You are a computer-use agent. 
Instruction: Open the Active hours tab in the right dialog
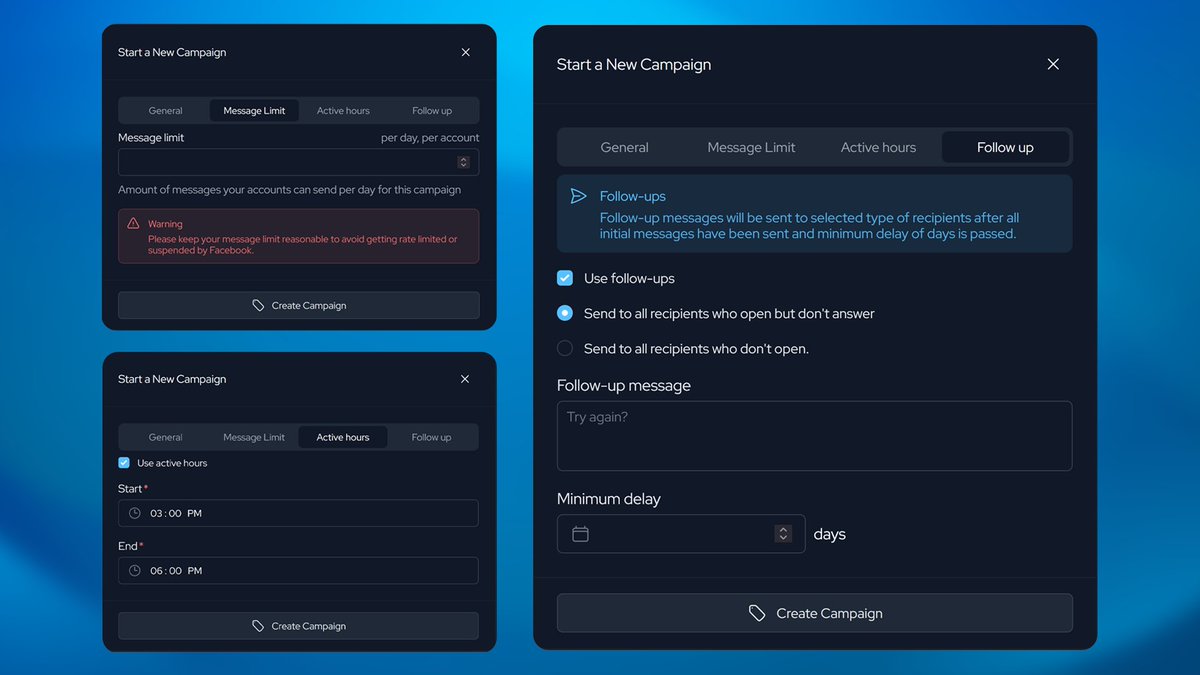pos(877,146)
